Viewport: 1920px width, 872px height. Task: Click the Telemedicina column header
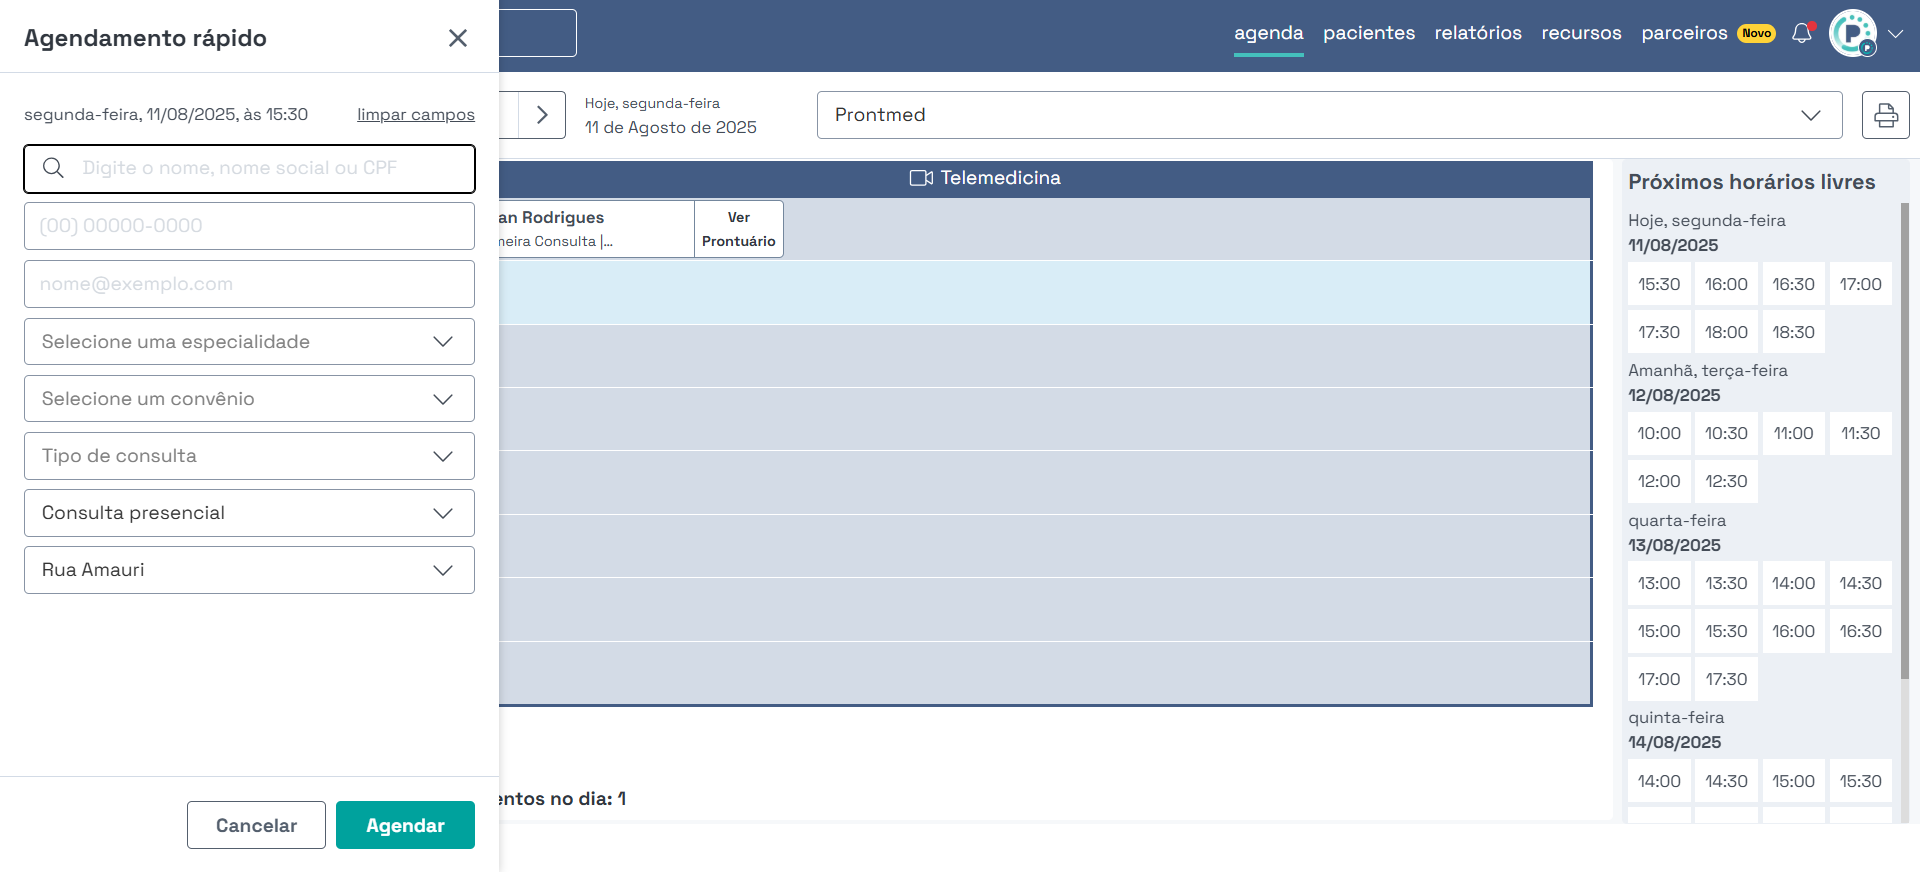pos(1044,178)
